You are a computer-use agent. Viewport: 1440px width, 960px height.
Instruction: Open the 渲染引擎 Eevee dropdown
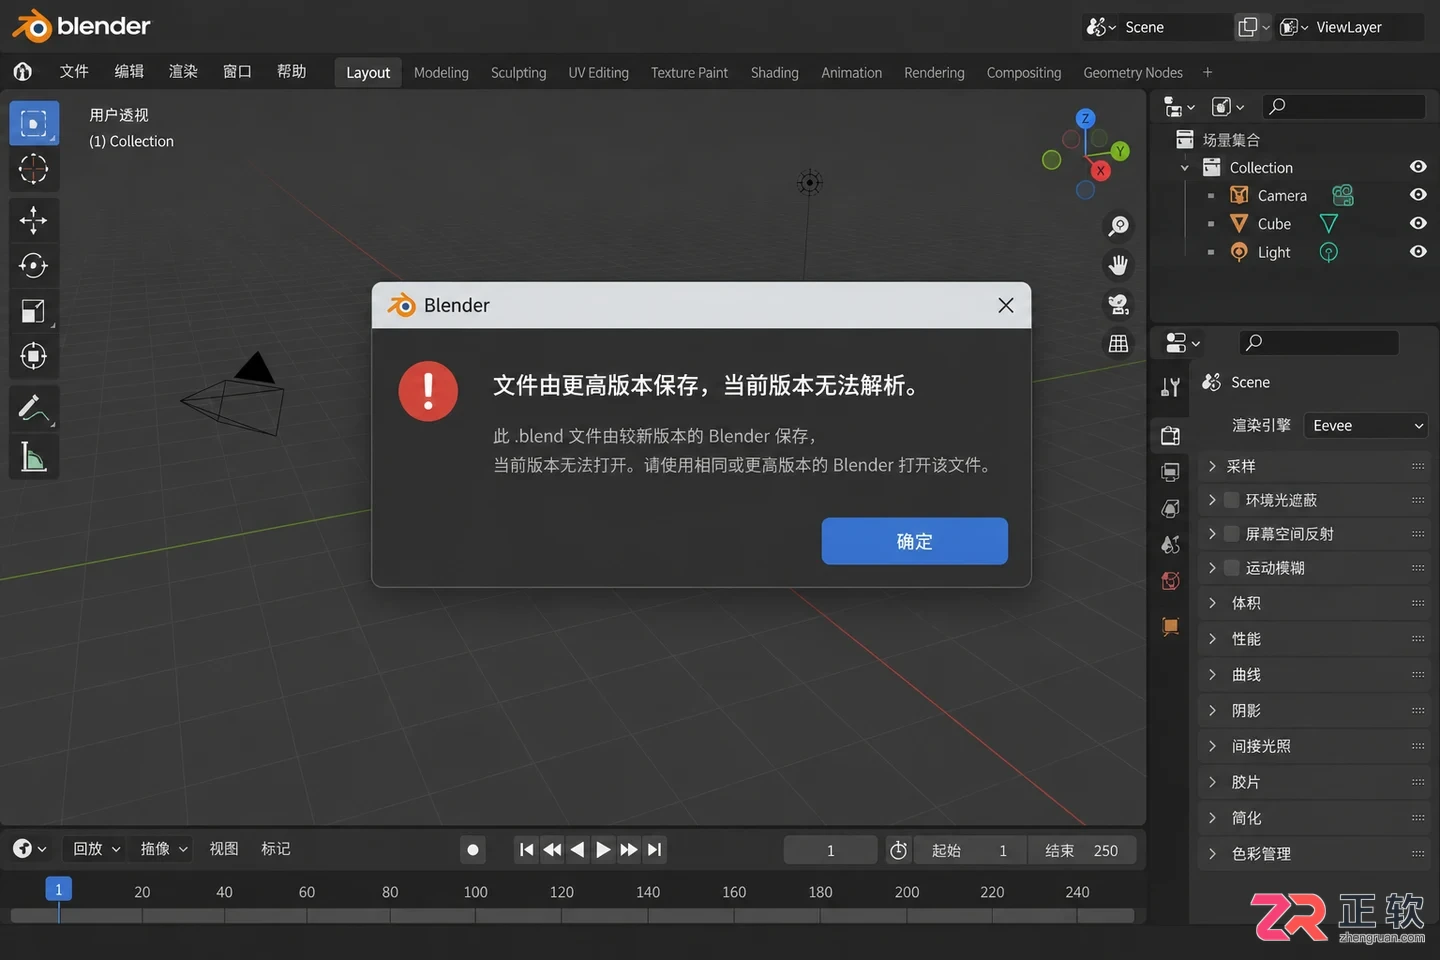1366,426
